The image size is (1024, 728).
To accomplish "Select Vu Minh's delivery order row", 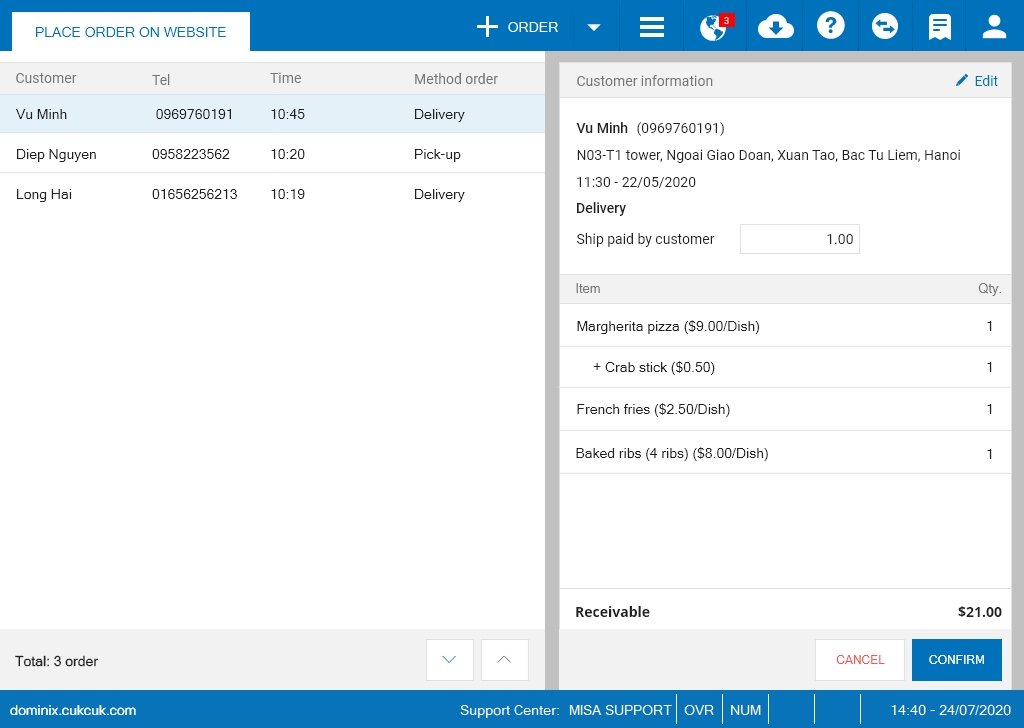I will point(272,114).
